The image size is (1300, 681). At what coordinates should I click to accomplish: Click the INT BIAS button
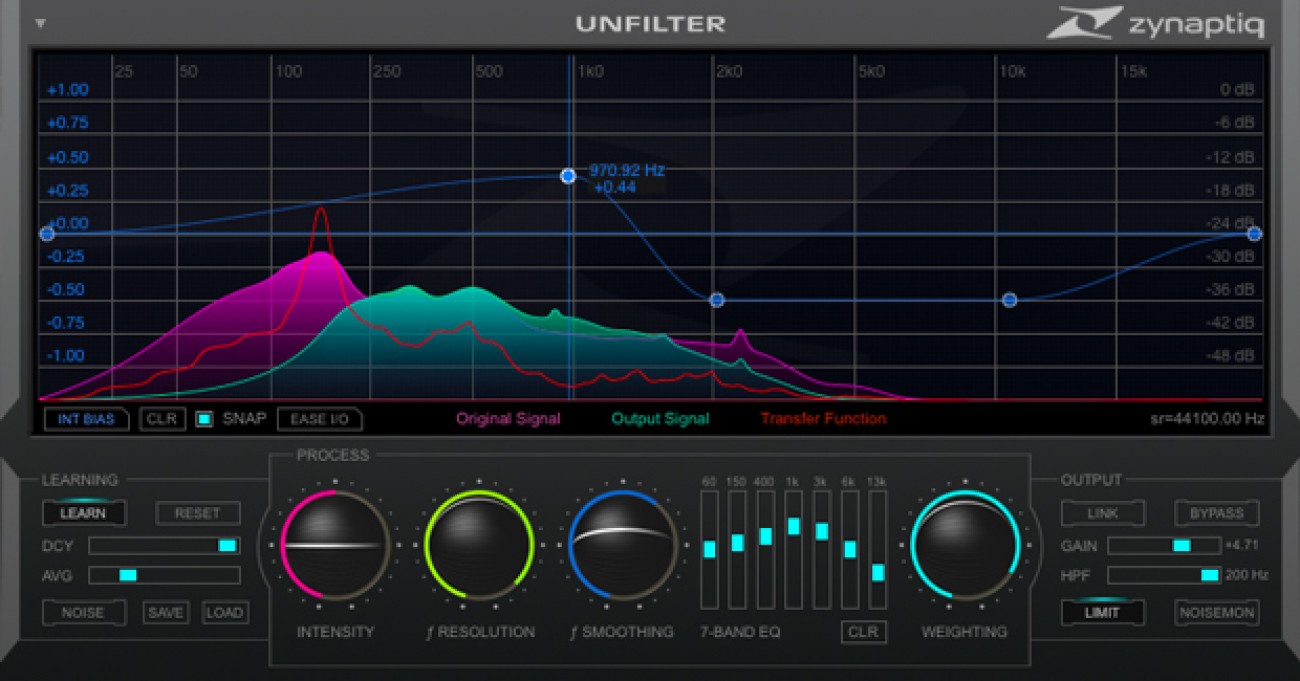84,419
